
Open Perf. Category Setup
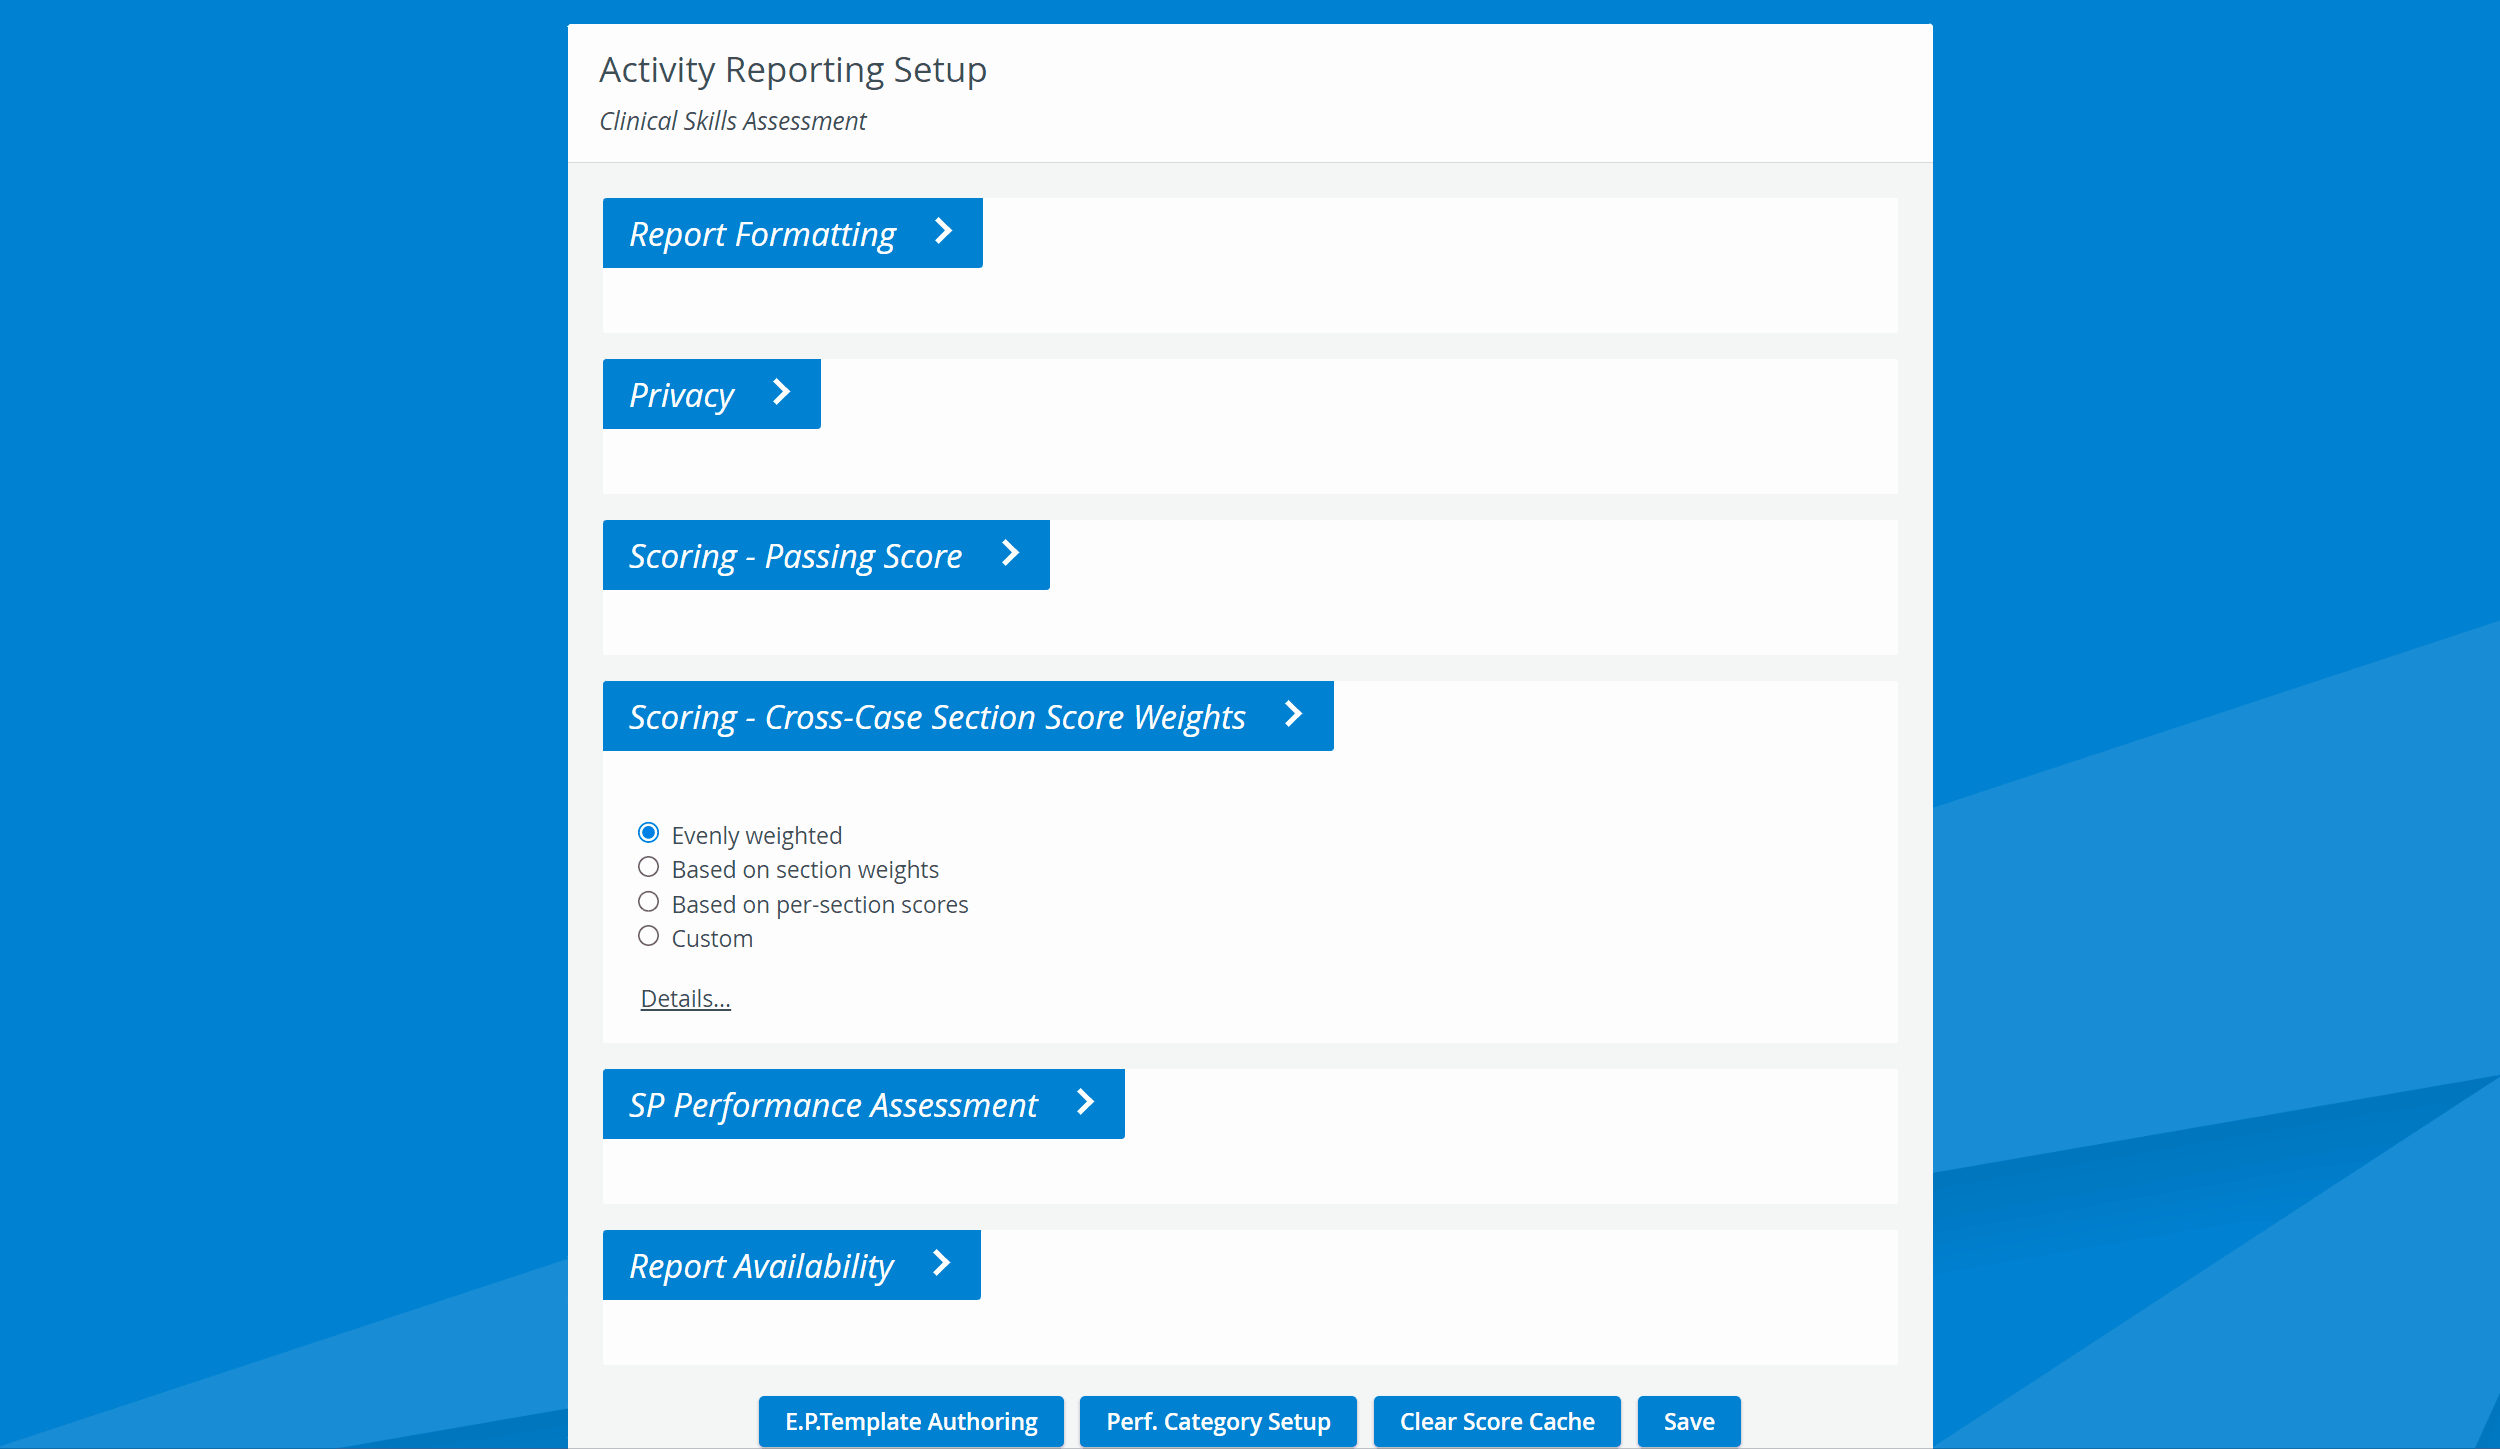(x=1218, y=1421)
